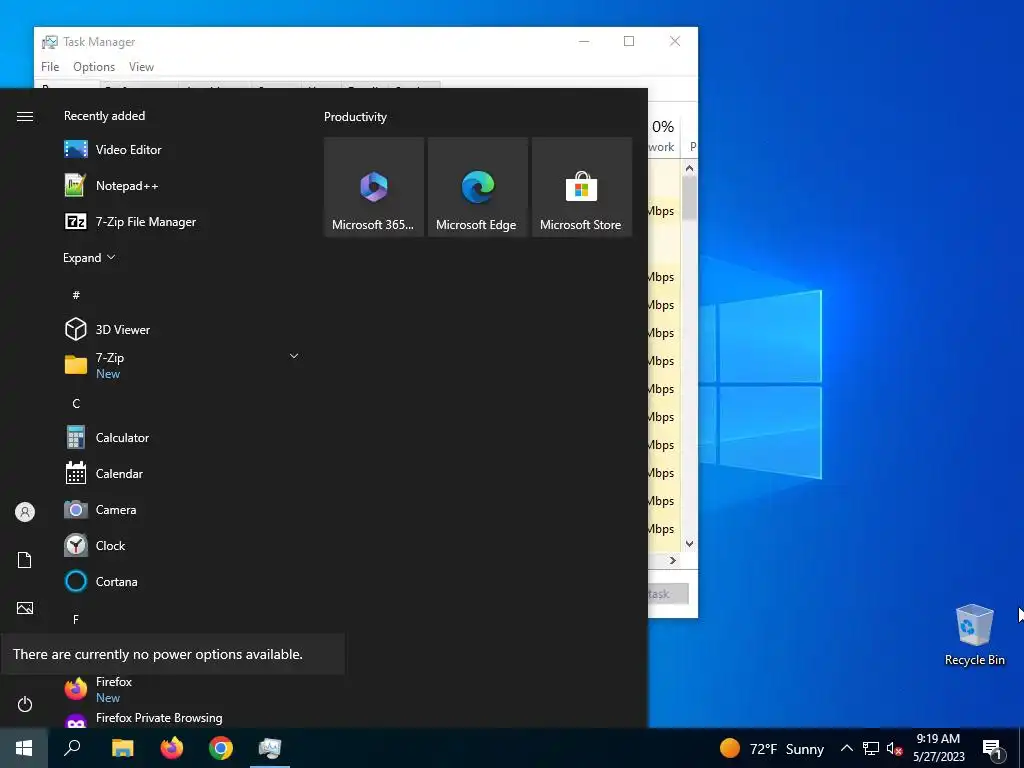Open the network status tray icon
1024x768 pixels.
pyautogui.click(x=871, y=748)
